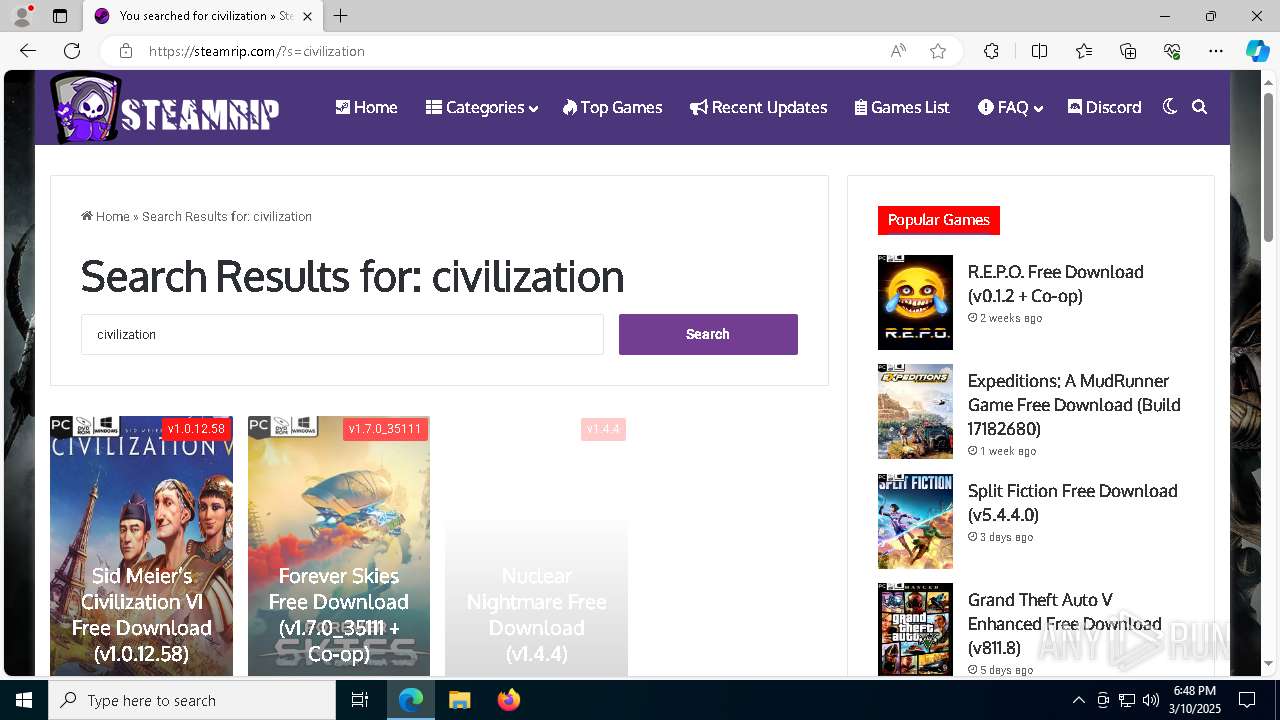
Task: Click the address bar URL
Action: point(256,51)
